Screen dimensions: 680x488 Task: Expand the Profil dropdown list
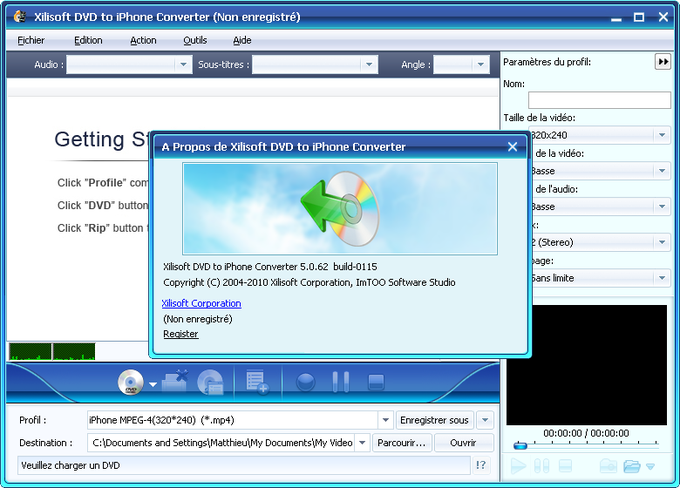tap(385, 420)
